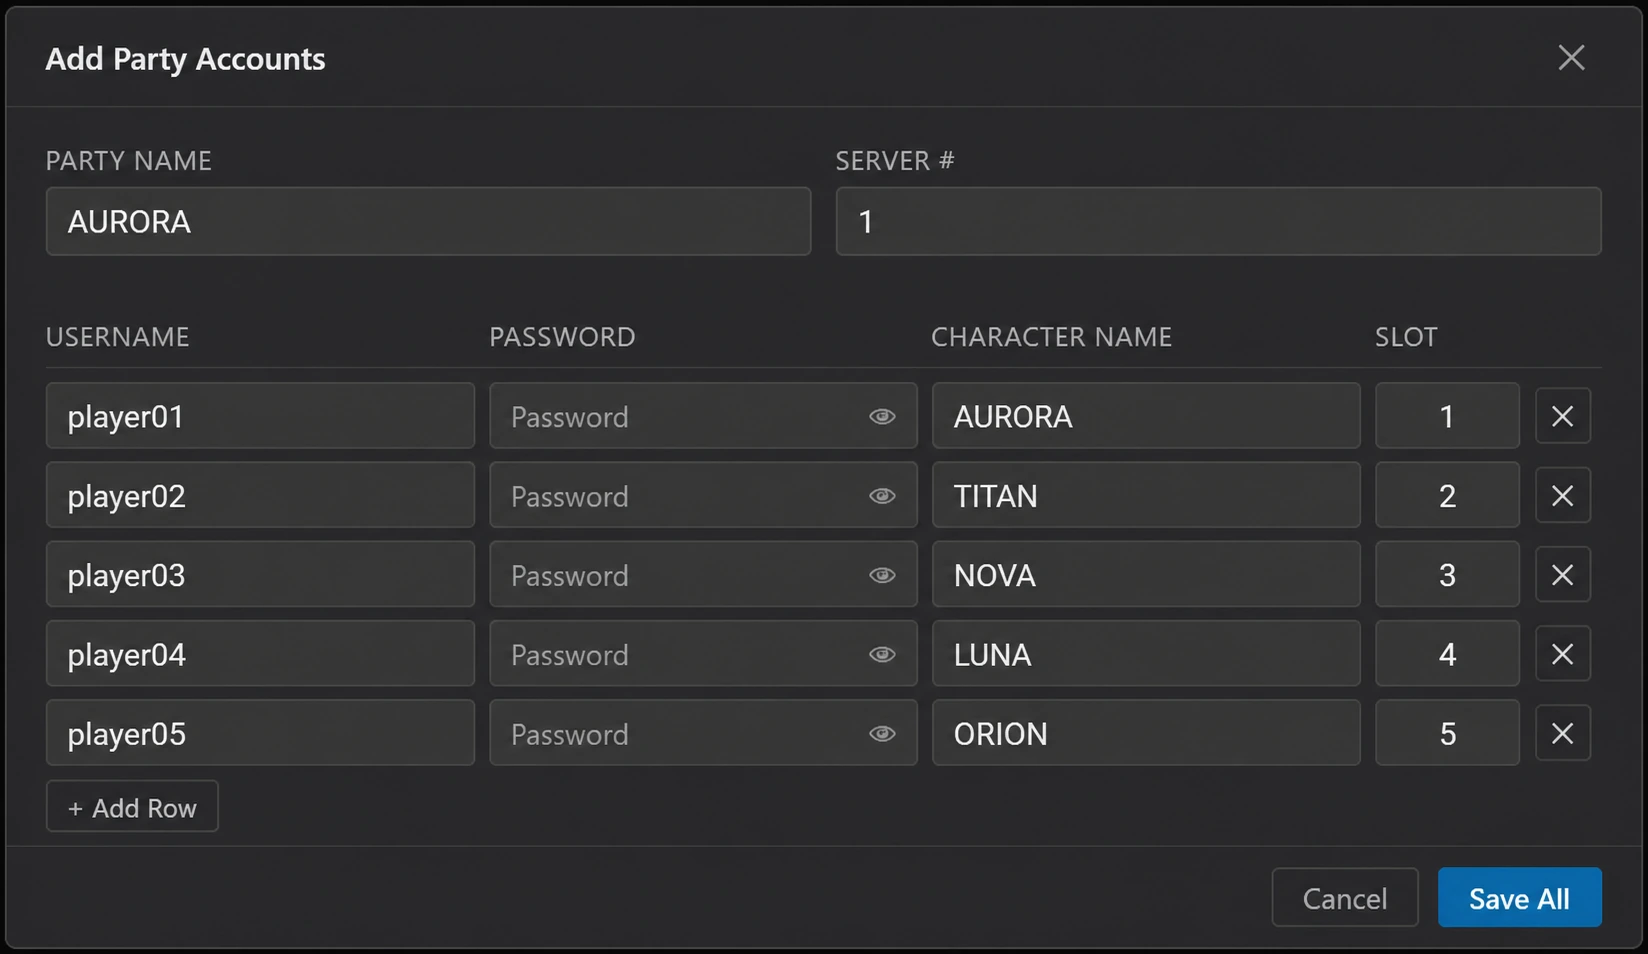Select slot 4 field for player04
This screenshot has height=954, width=1648.
point(1447,653)
